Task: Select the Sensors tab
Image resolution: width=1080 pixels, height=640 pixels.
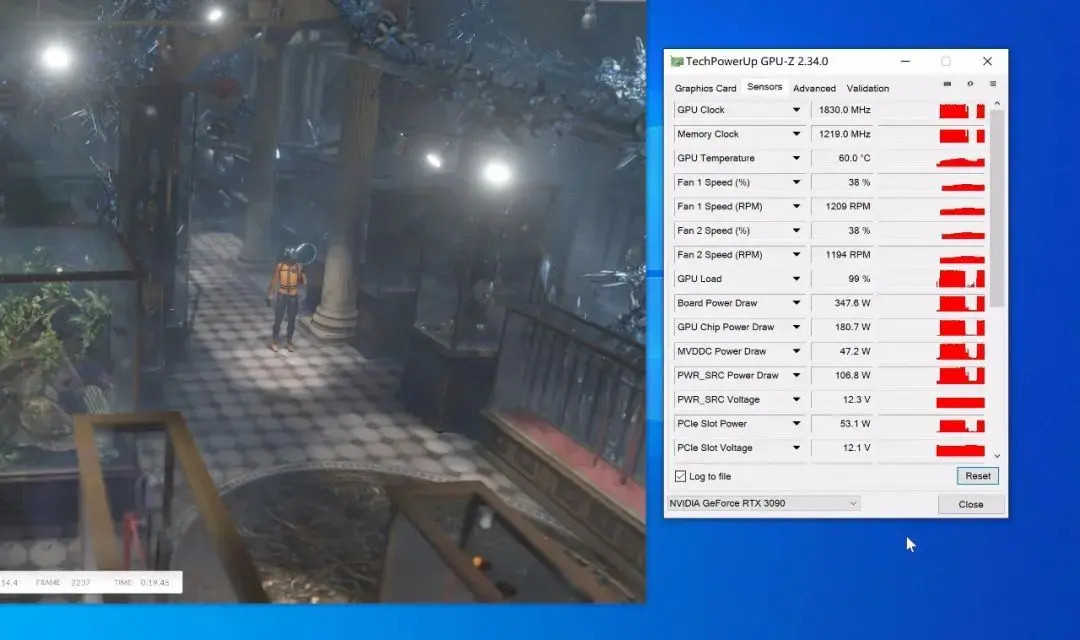Action: pyautogui.click(x=765, y=87)
